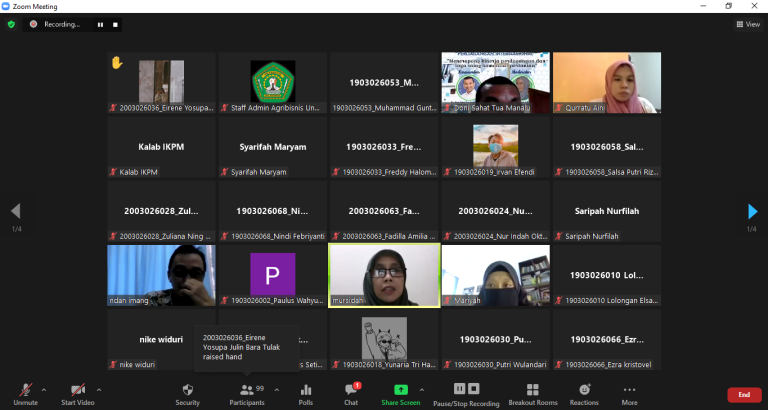Go to next page of participants

tap(752, 211)
